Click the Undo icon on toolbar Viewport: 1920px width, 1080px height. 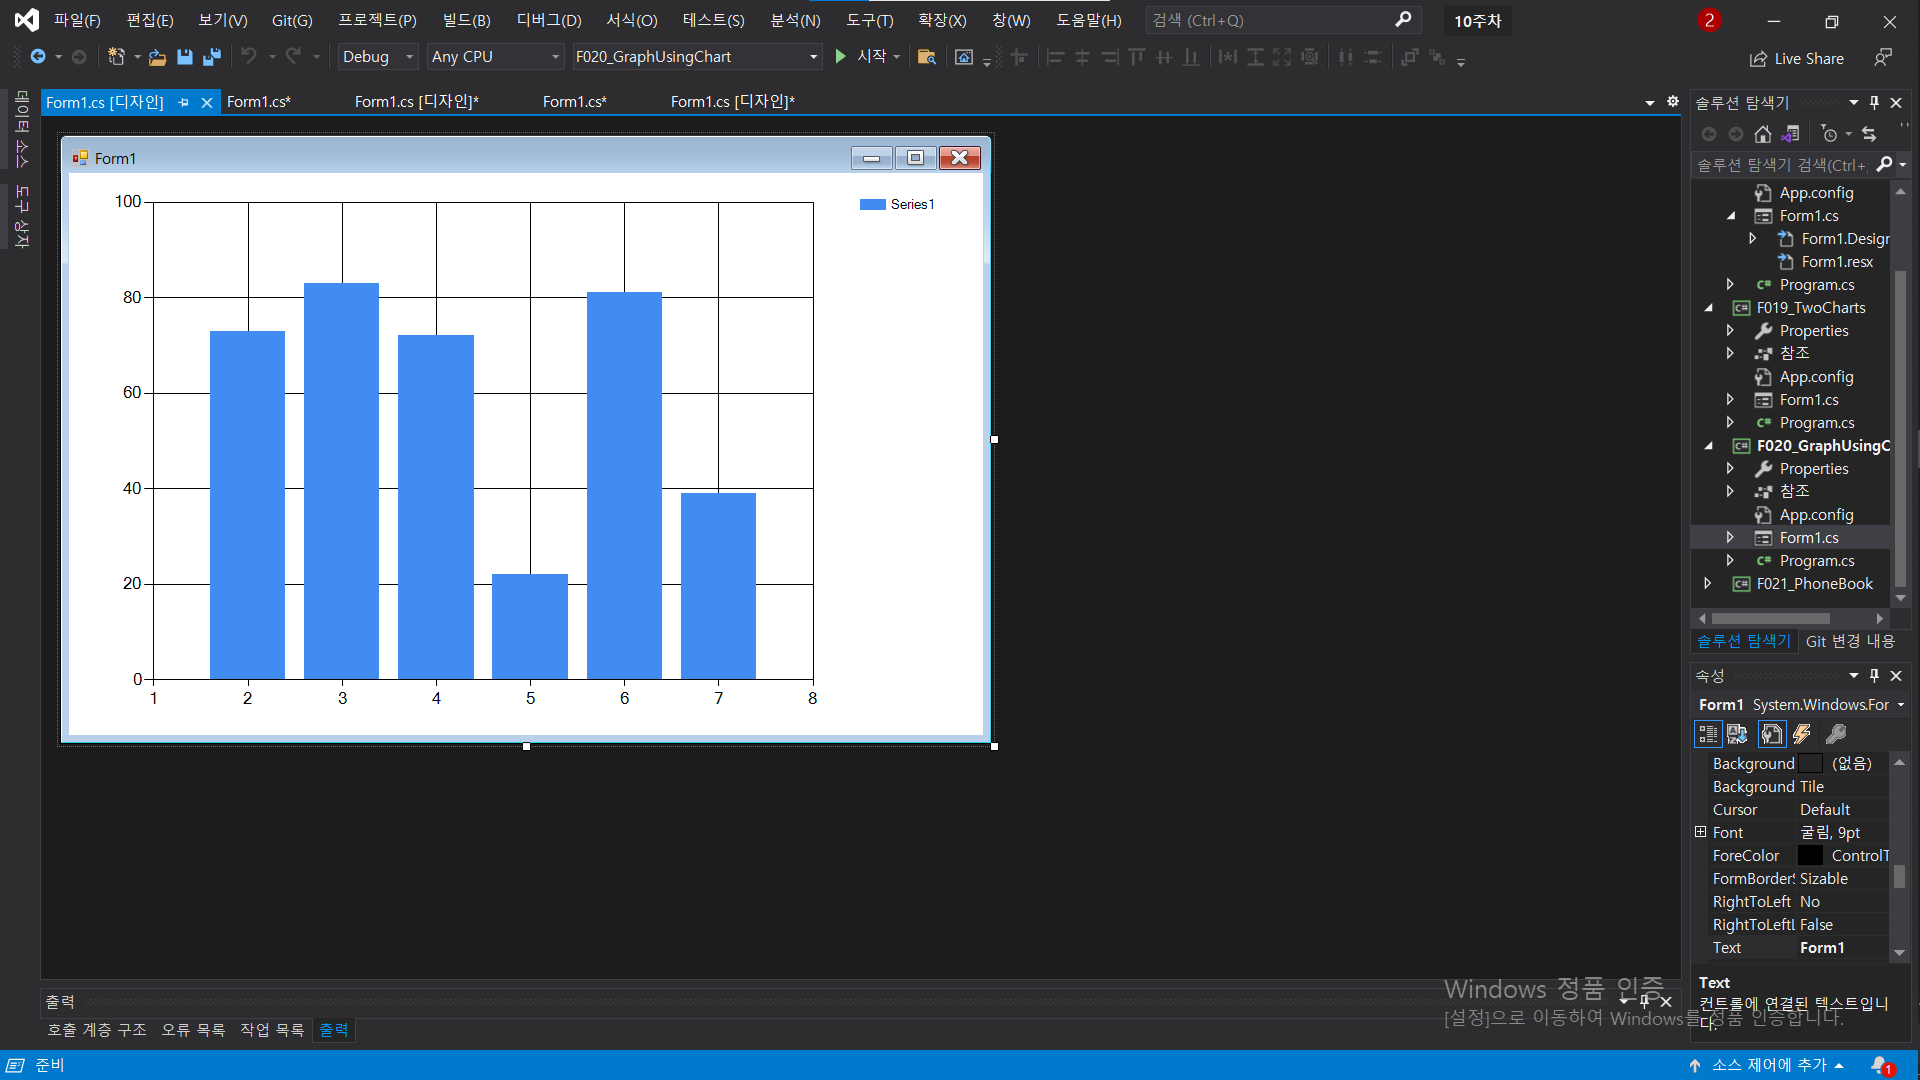(x=250, y=57)
